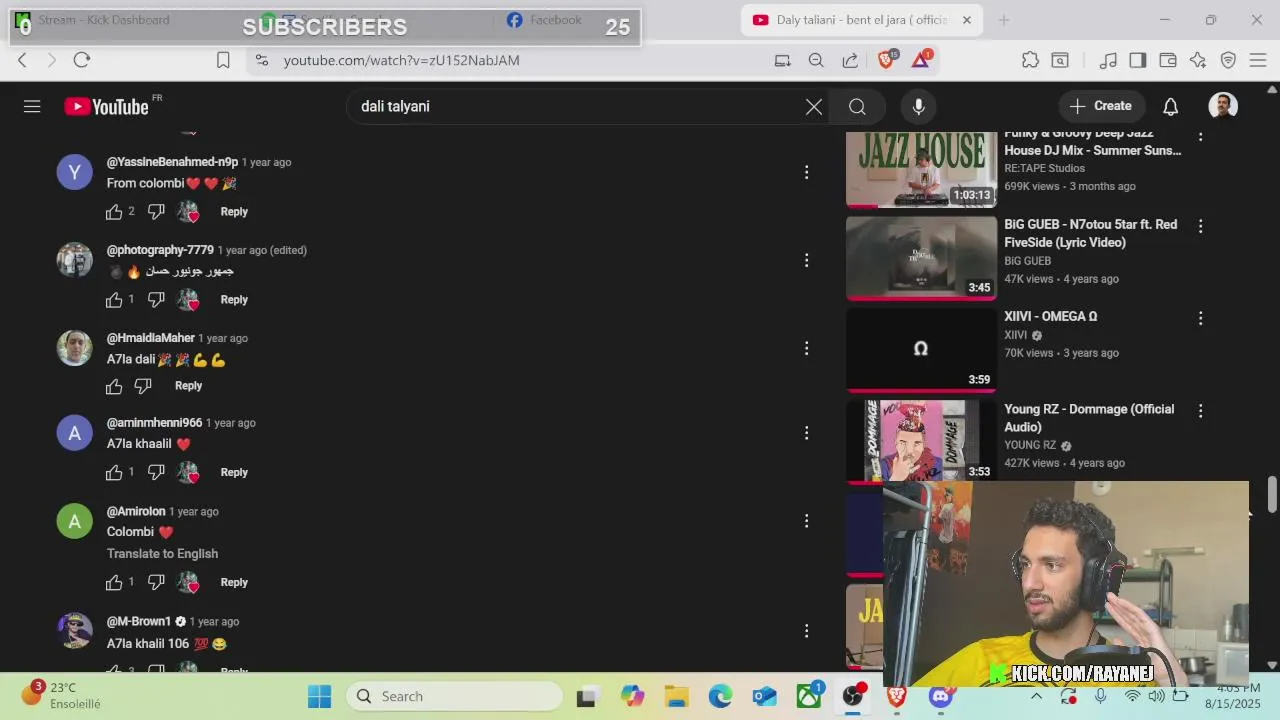Viewport: 1280px width, 720px height.
Task: Reply to @YassineBenahmed-n9p's comment
Action: 234,211
